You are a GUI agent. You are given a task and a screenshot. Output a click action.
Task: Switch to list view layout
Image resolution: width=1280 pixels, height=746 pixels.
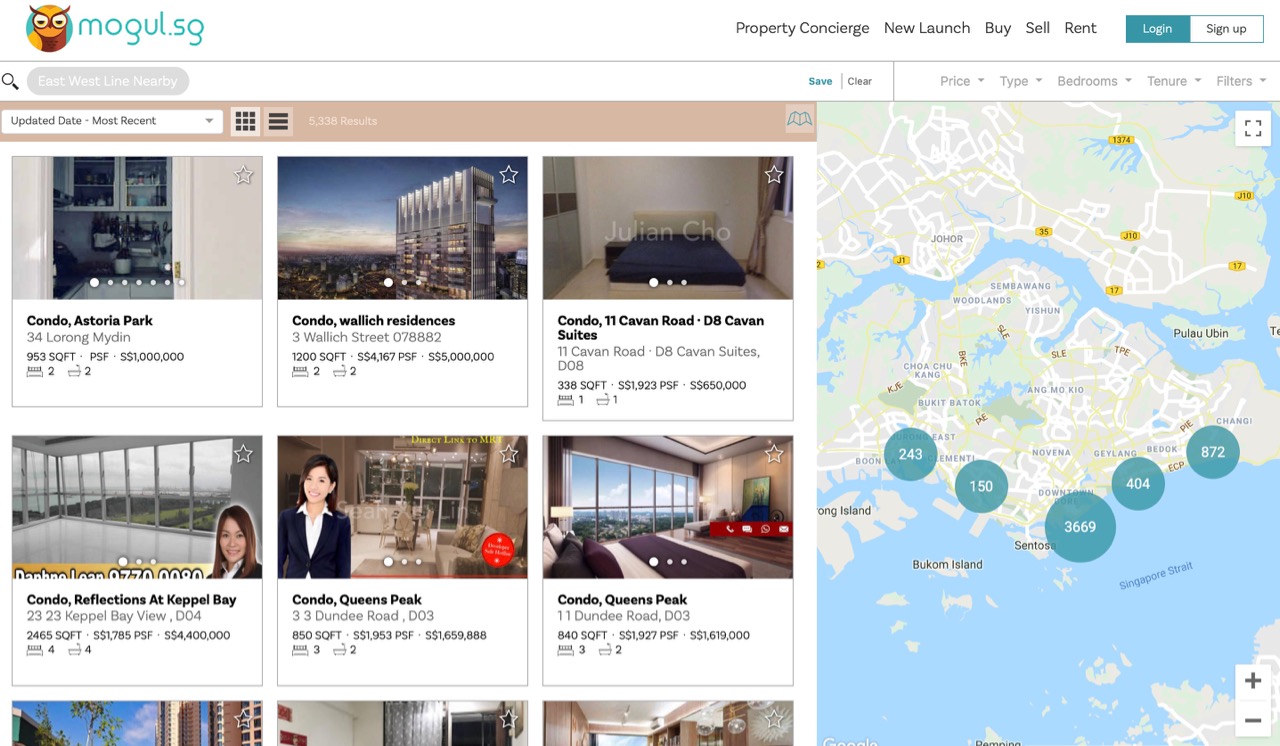coord(278,121)
